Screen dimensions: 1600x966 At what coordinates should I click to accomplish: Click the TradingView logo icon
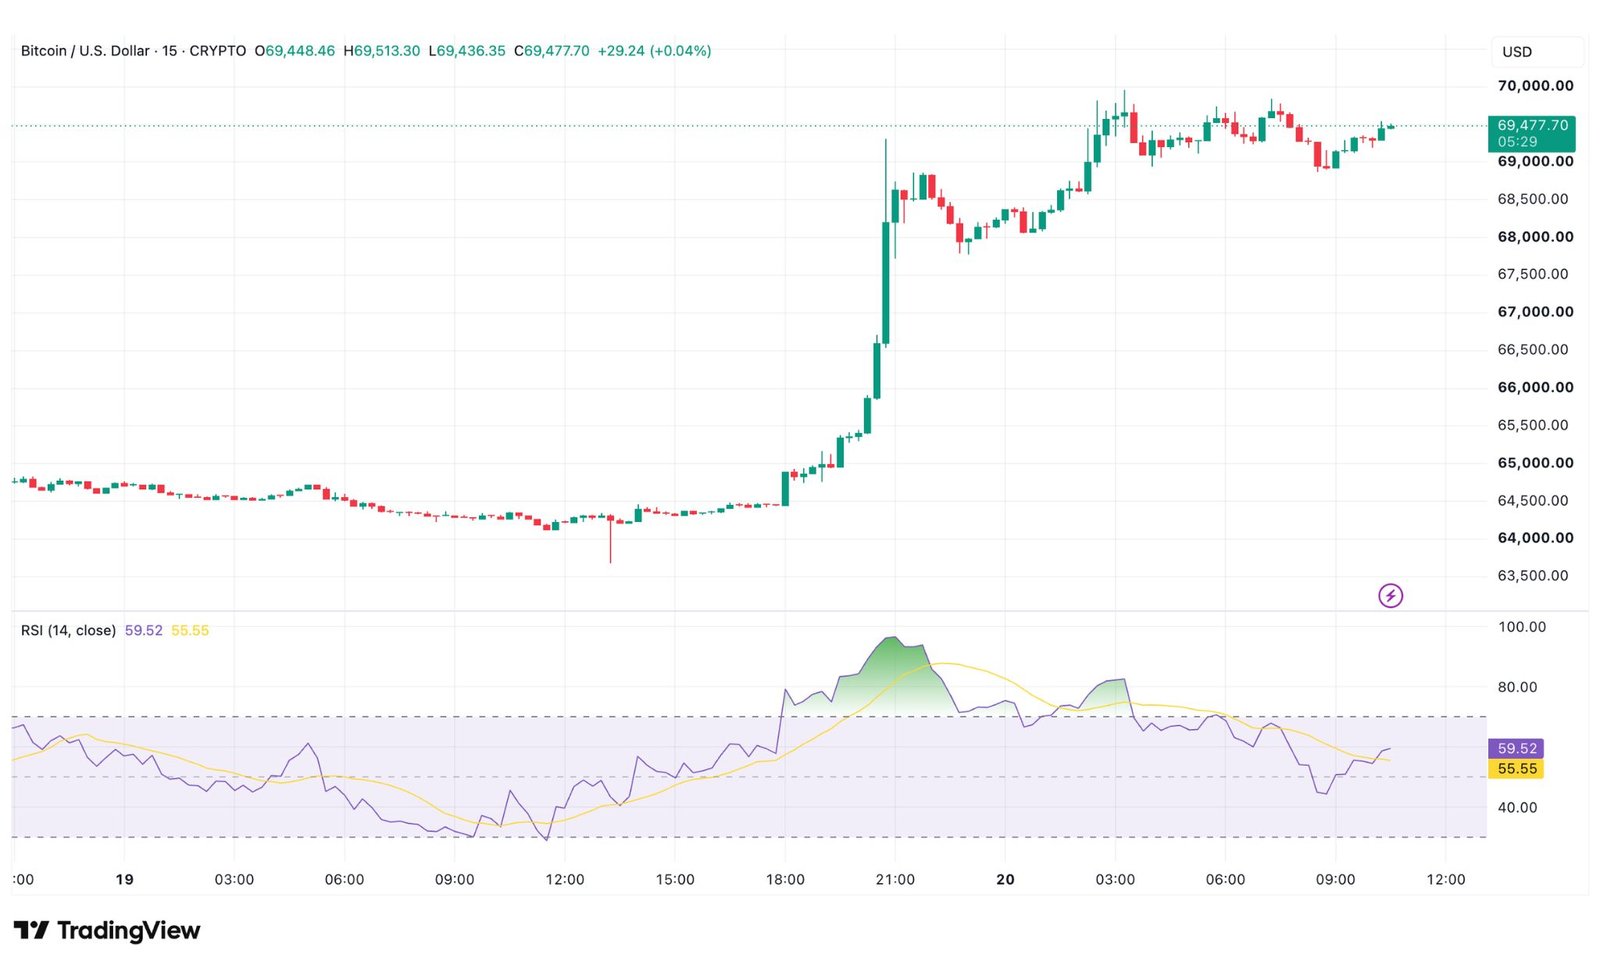click(31, 931)
